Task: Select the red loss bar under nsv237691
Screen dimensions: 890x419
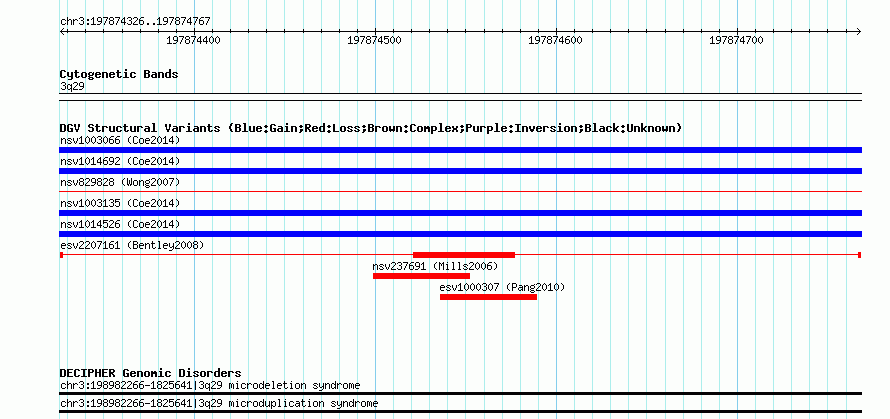Action: pos(421,276)
